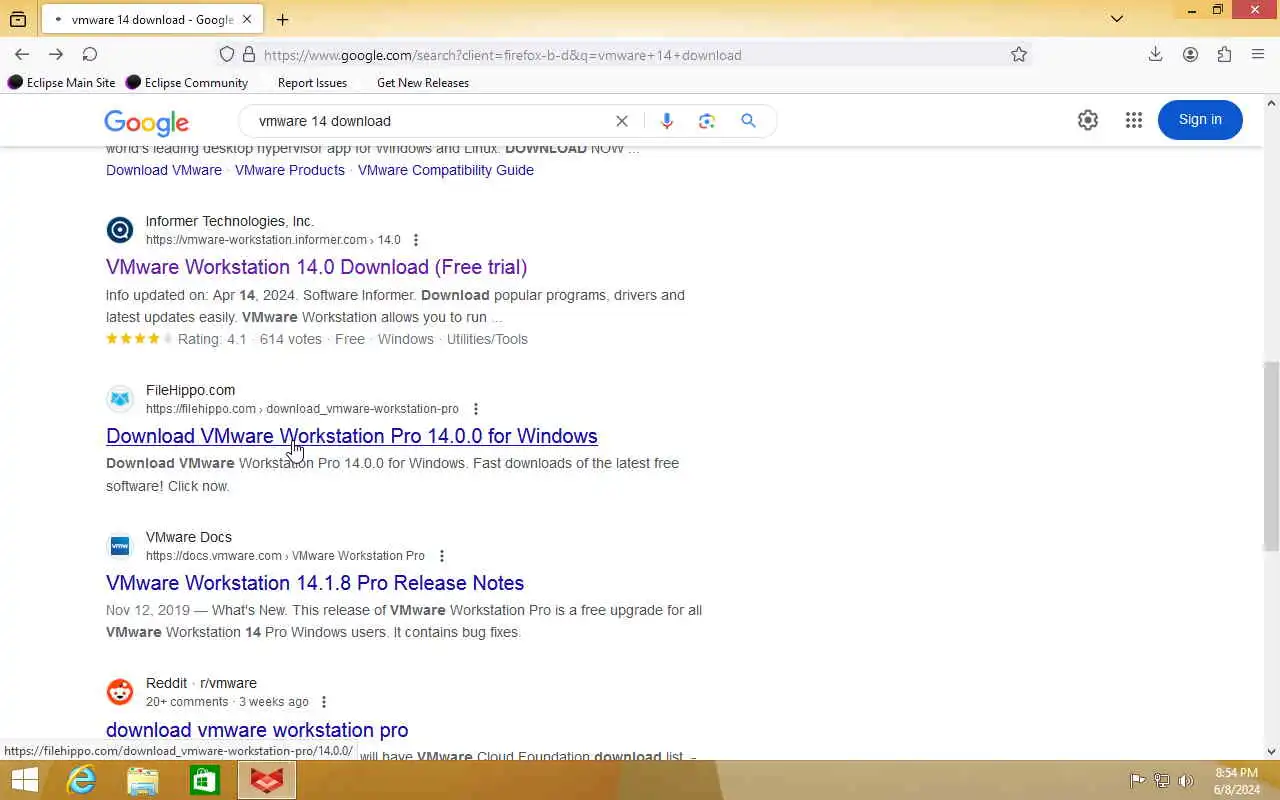This screenshot has width=1280, height=800.
Task: Open the network tray icon
Action: [x=1162, y=781]
